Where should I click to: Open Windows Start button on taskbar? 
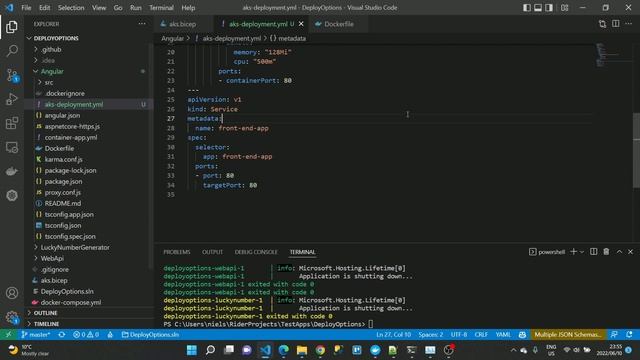[x=191, y=350]
